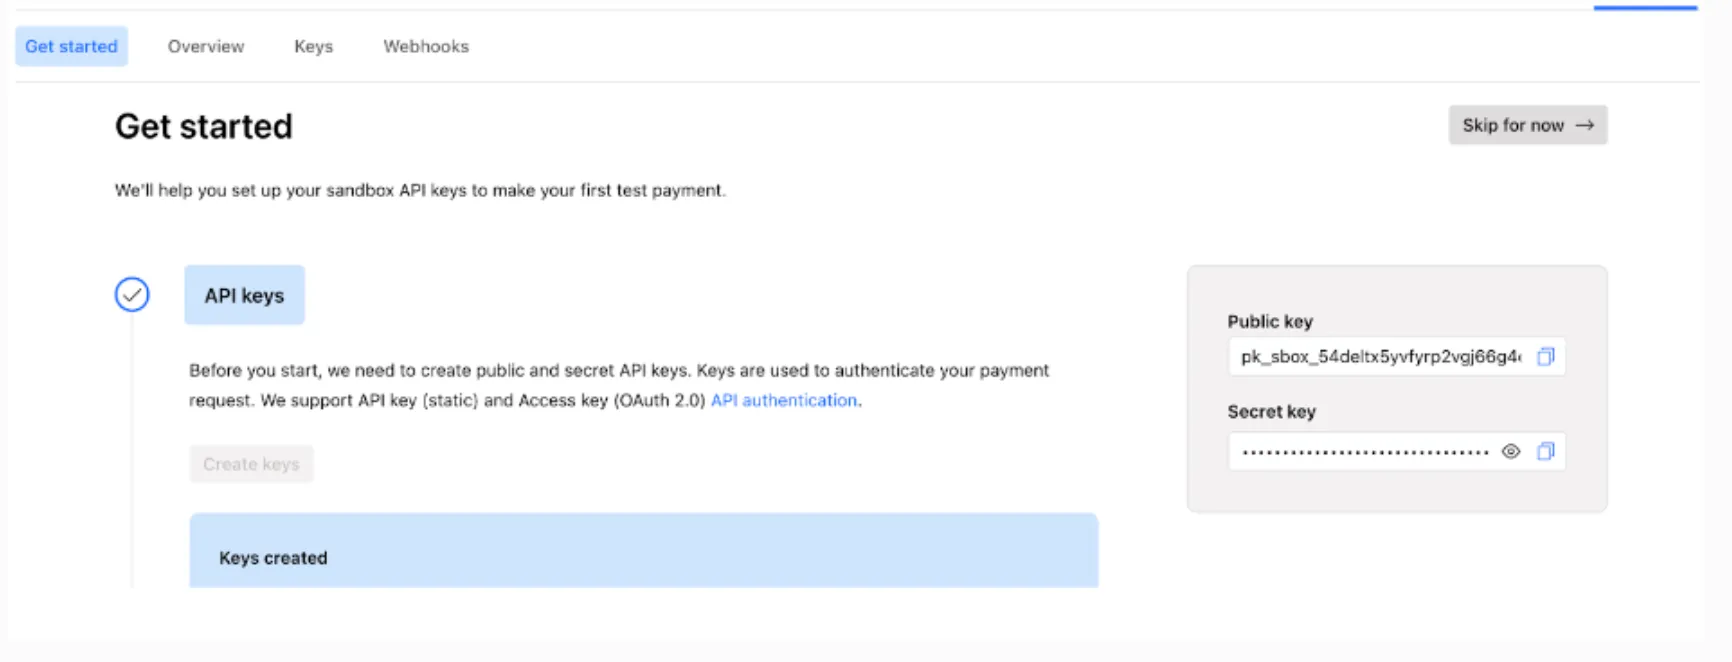
Task: Open the API authentication link
Action: coord(784,400)
